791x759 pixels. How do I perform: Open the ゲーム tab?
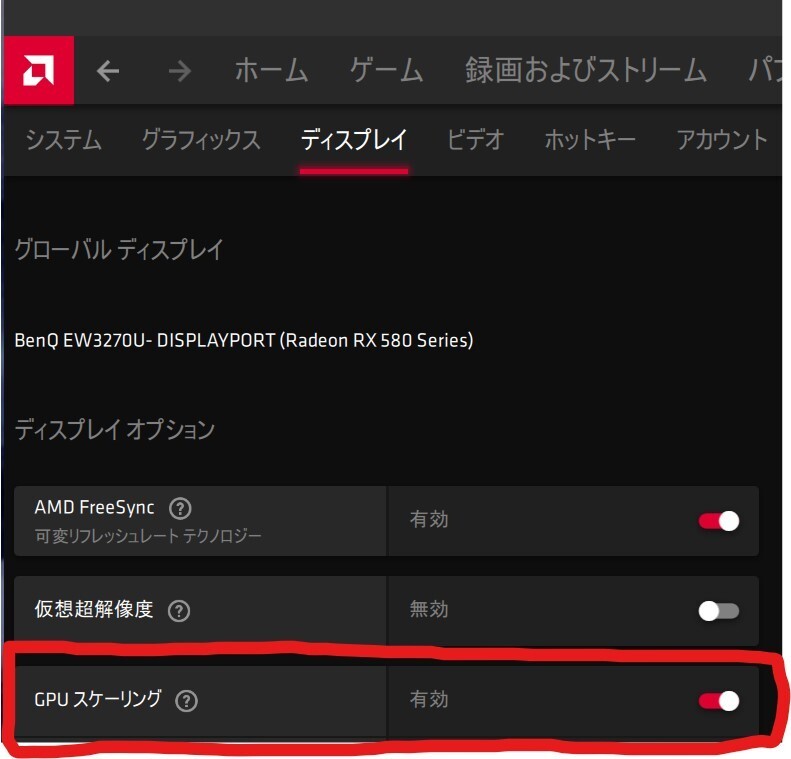tap(386, 70)
